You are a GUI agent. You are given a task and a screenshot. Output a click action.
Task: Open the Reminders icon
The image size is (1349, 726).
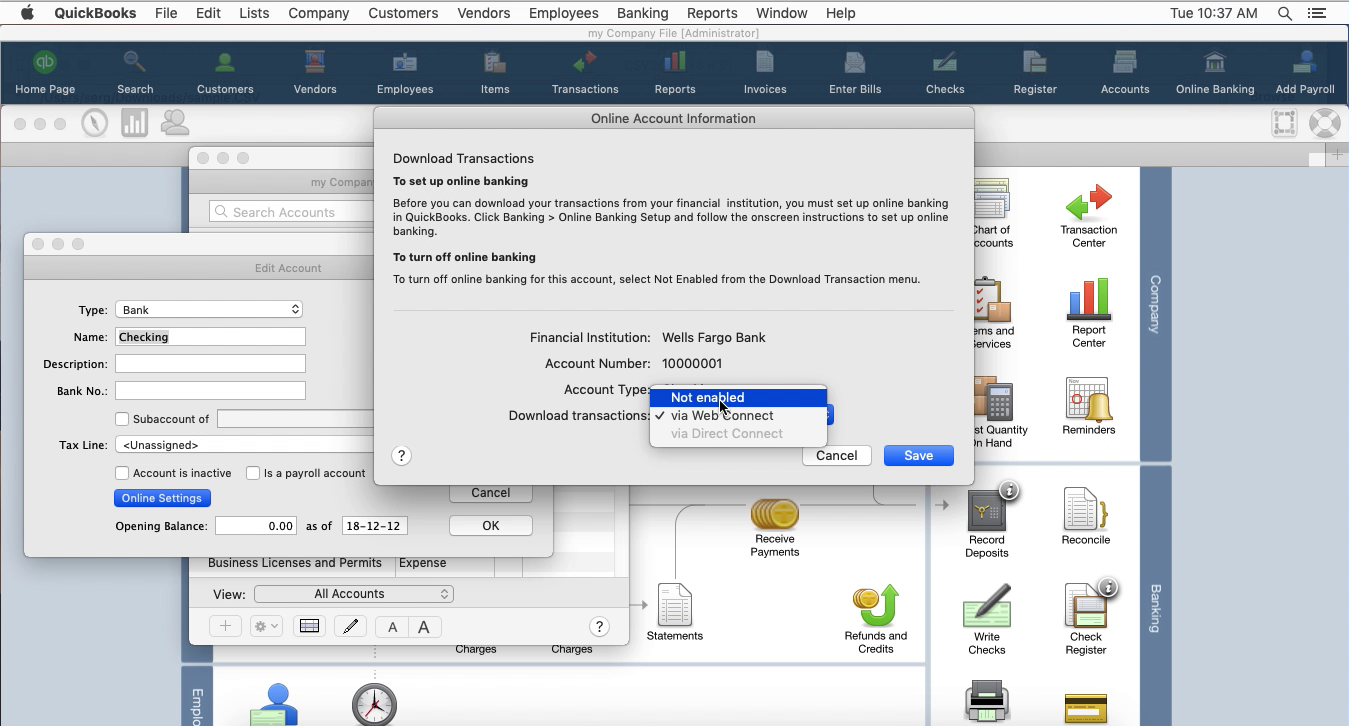[1088, 406]
